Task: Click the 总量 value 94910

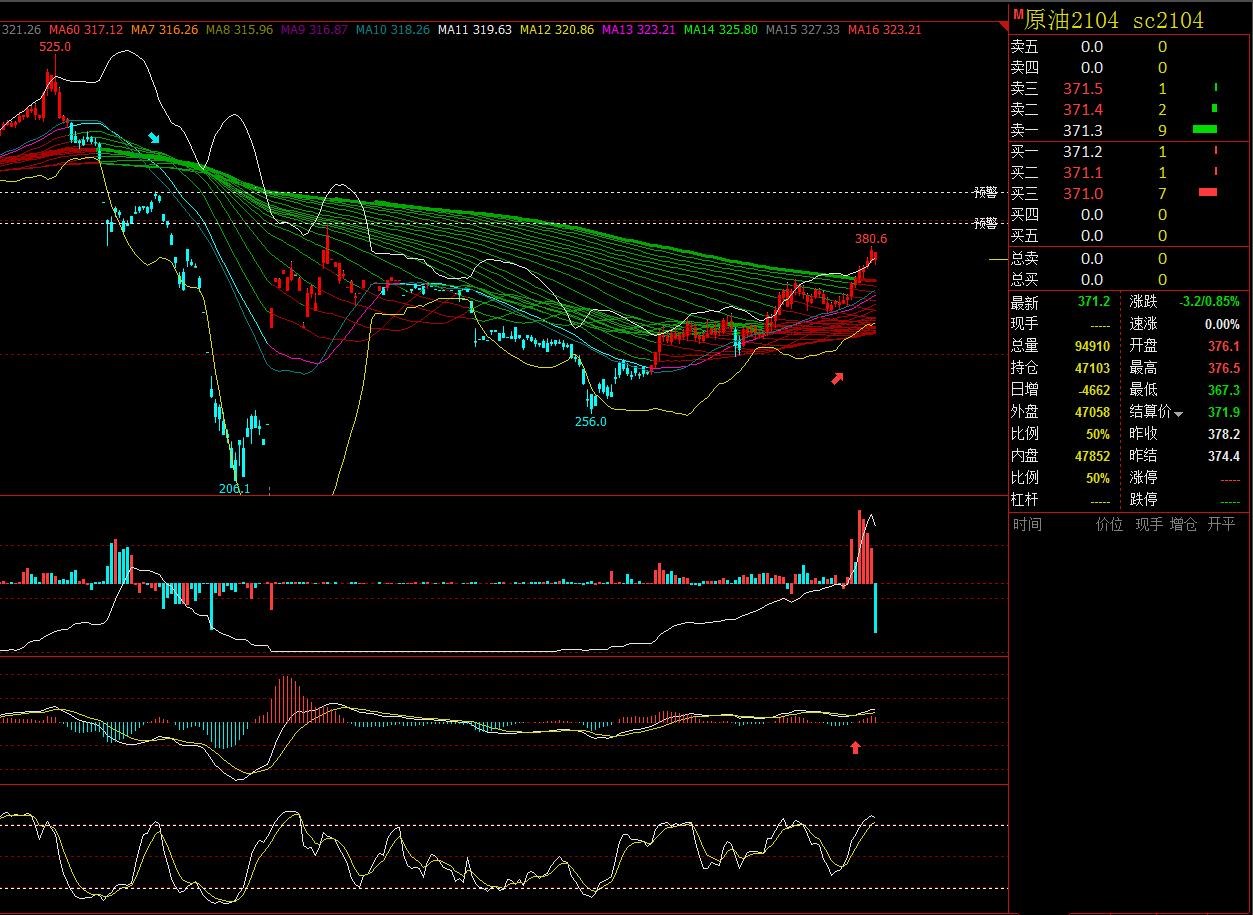Action: [1093, 346]
